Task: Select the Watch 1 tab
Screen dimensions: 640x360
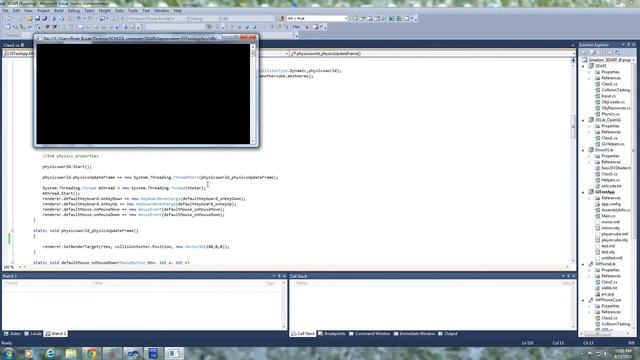Action: [x=56, y=334]
